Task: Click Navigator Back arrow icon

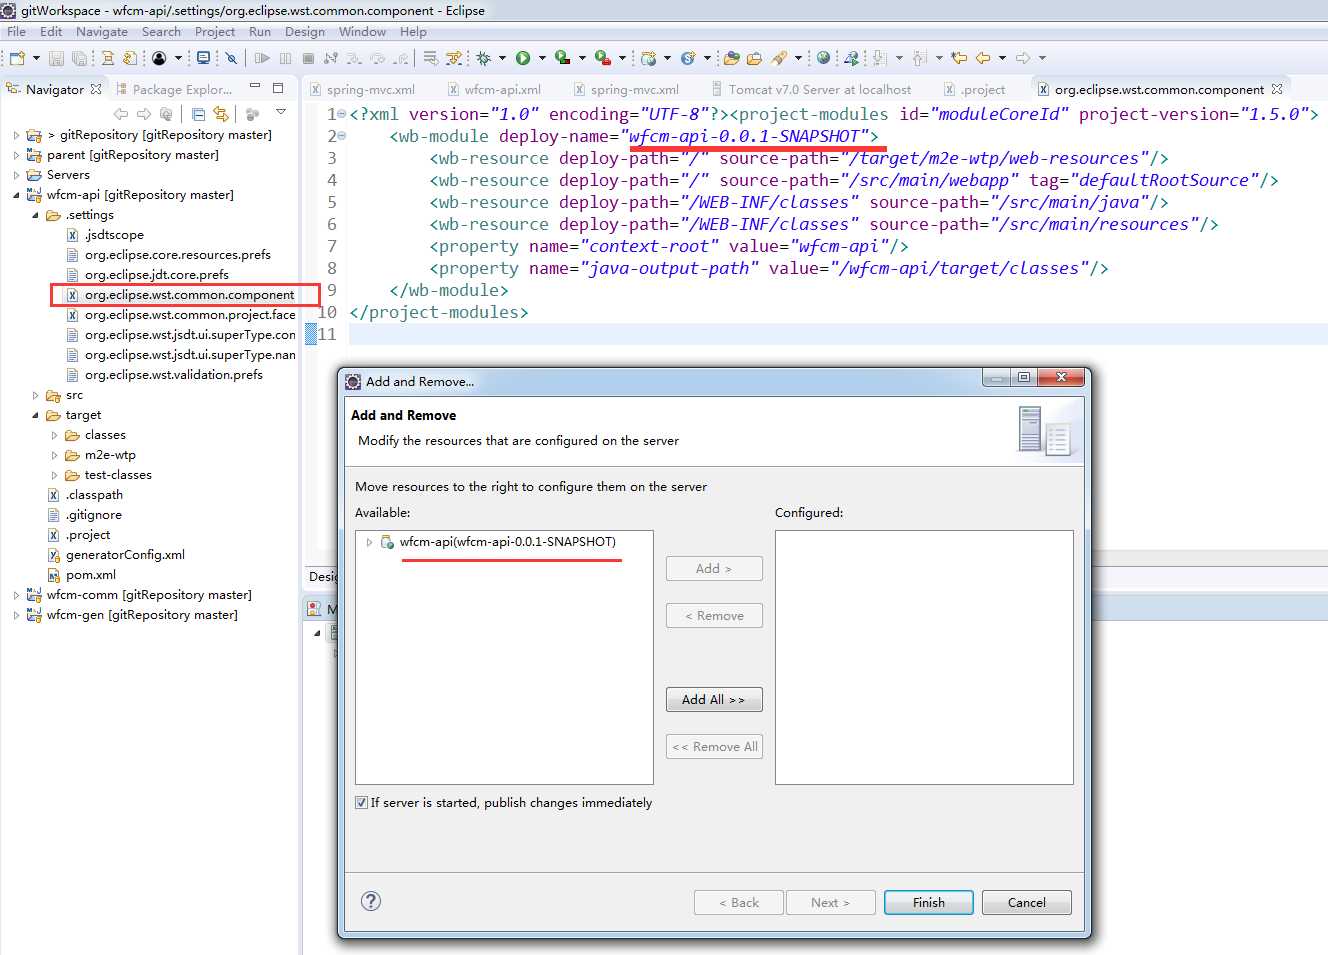Action: click(121, 114)
